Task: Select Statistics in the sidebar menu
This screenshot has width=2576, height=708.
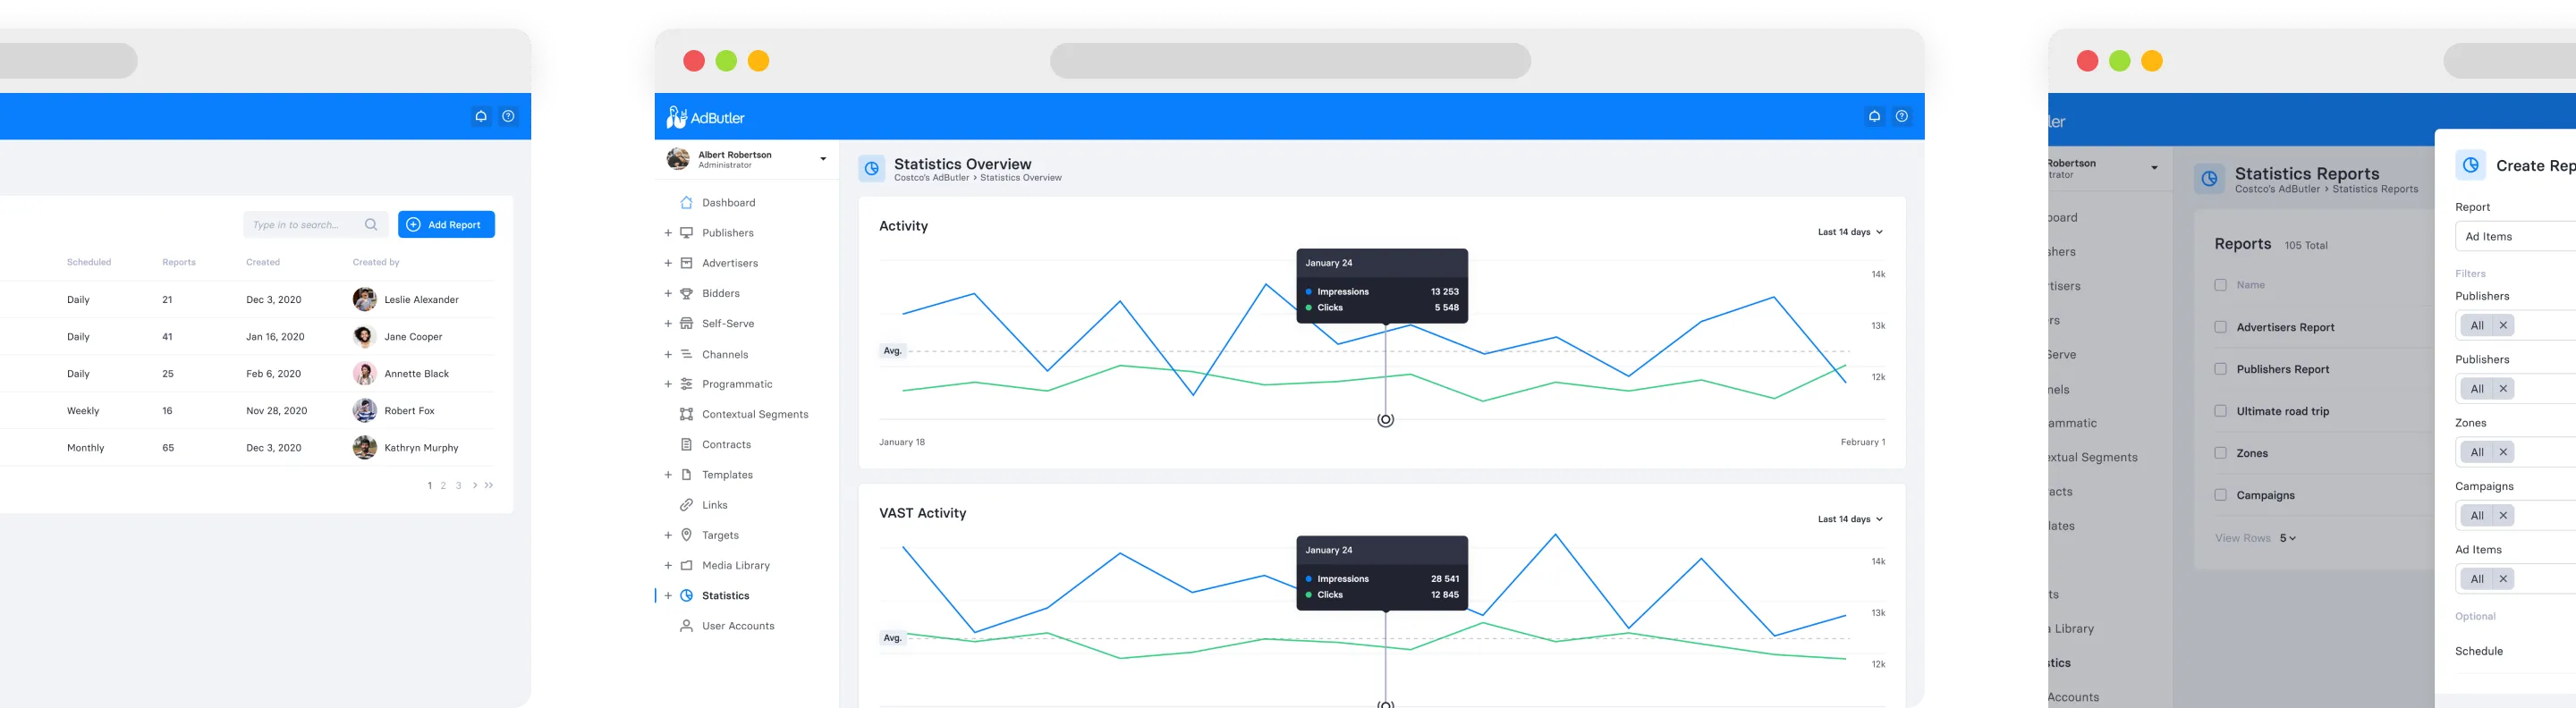Action: point(725,596)
